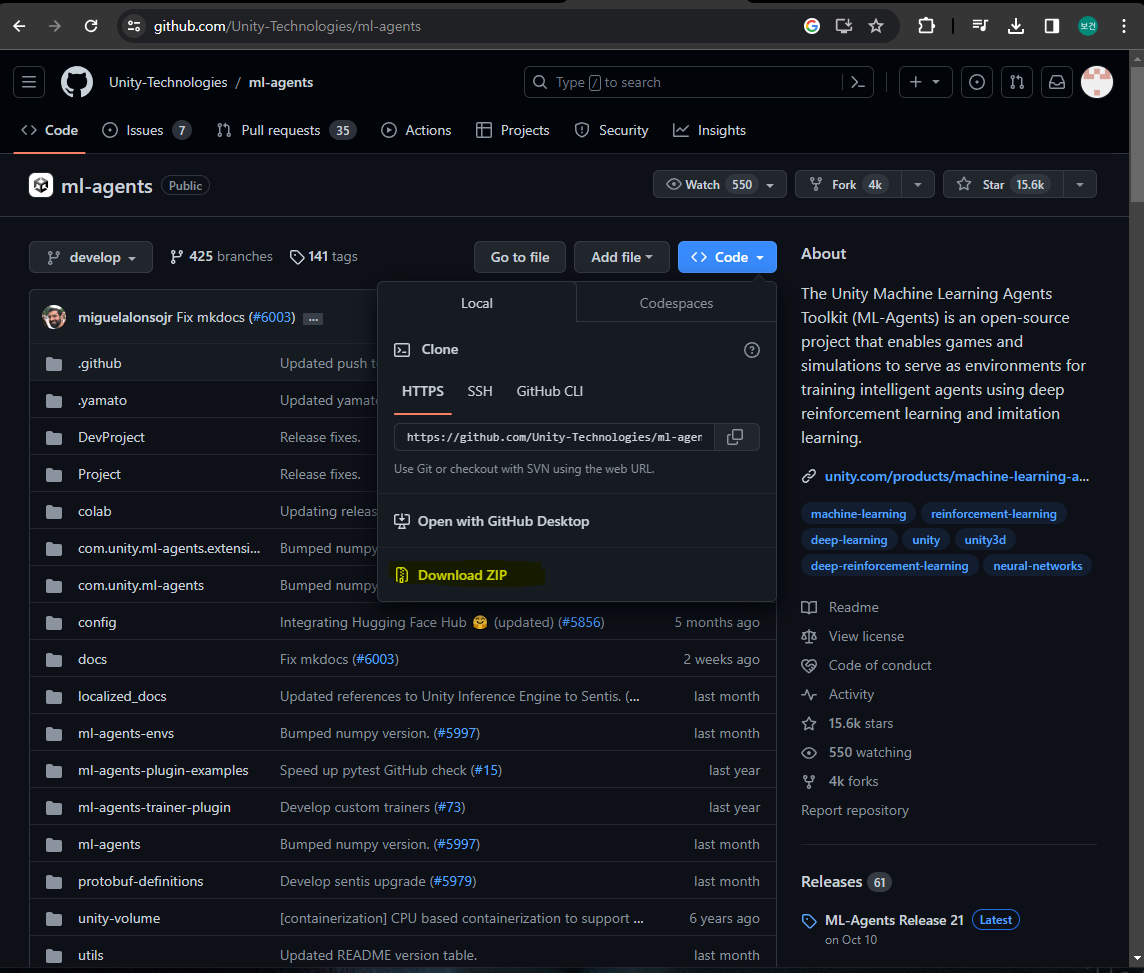
Task: Open the Pull requests tab
Action: pyautogui.click(x=286, y=131)
